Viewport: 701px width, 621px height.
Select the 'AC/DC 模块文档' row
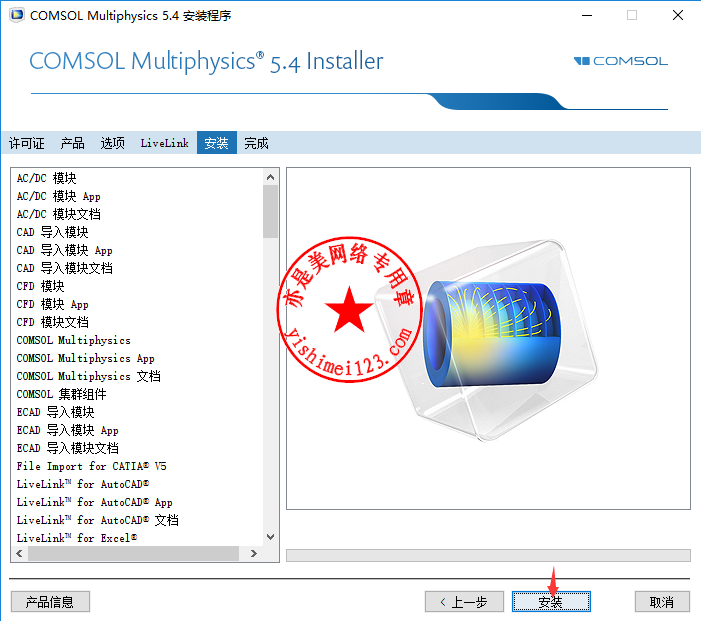click(x=139, y=214)
